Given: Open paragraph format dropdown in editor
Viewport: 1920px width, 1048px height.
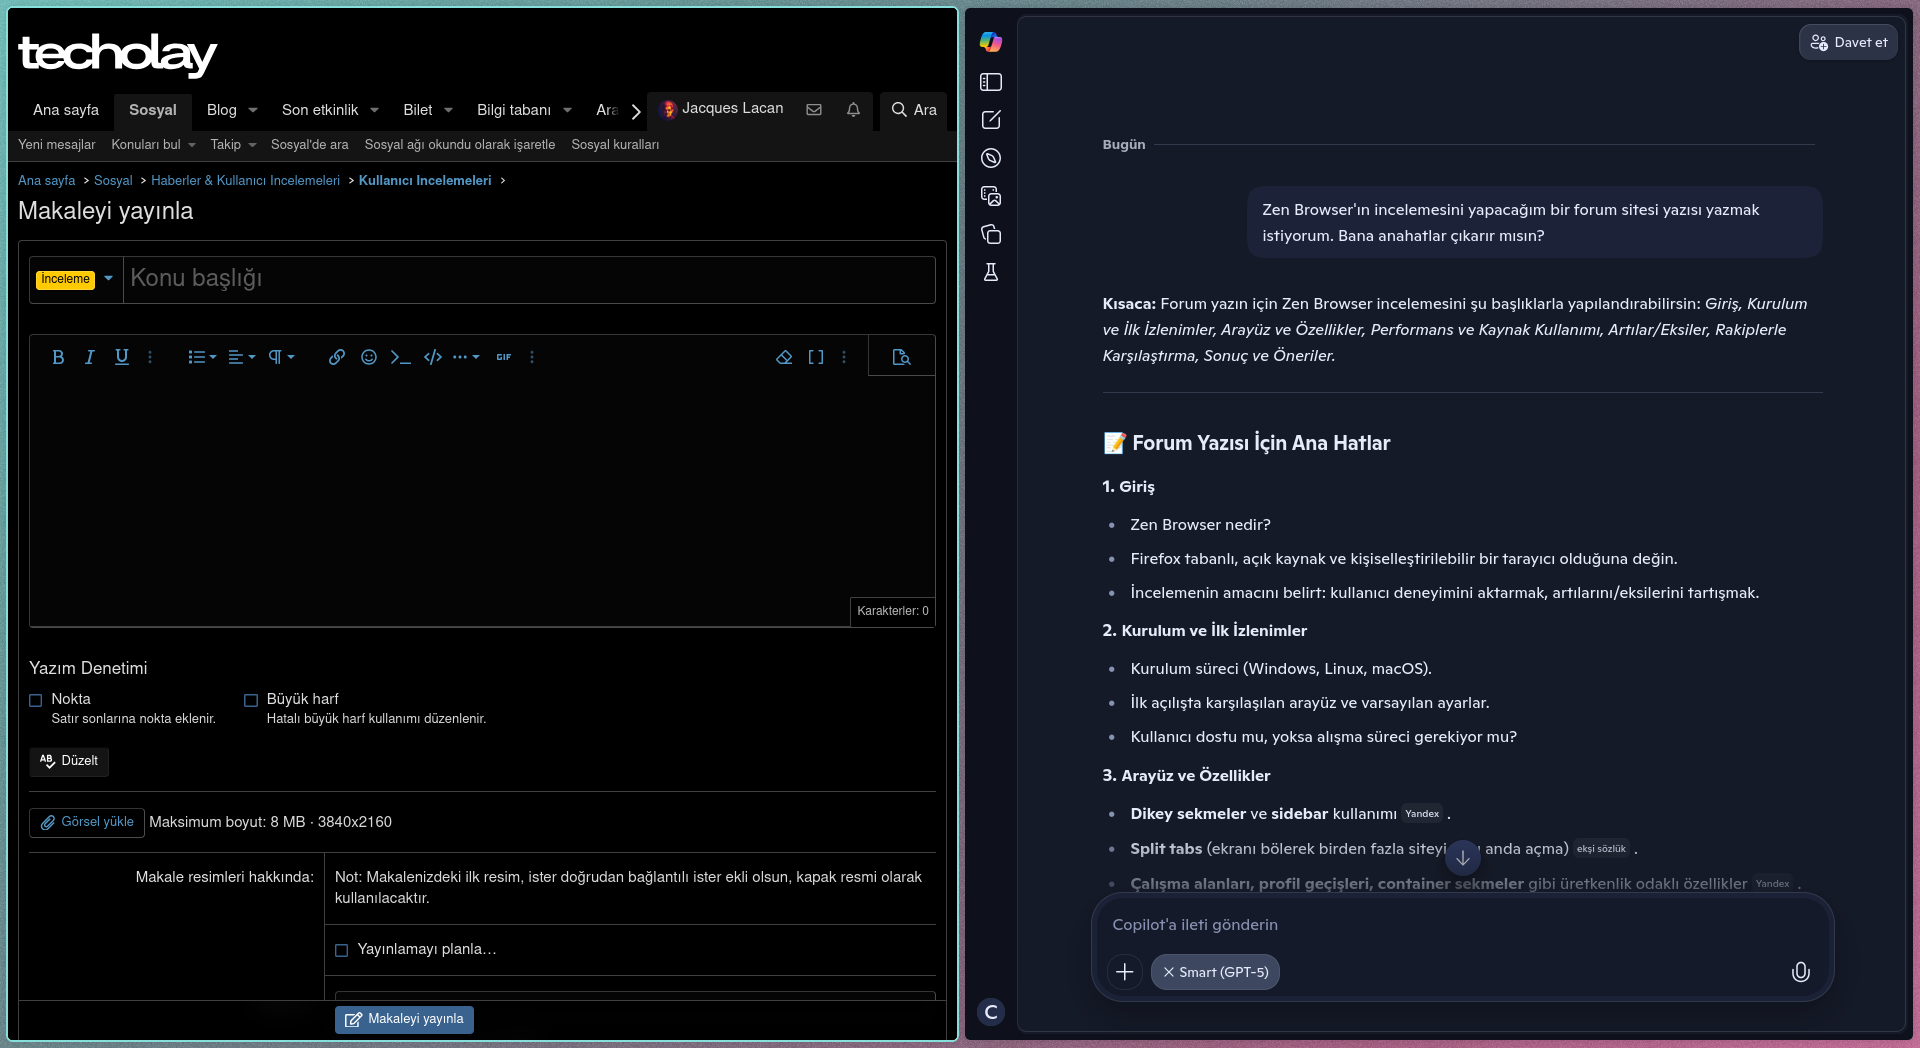Looking at the screenshot, I should [281, 357].
